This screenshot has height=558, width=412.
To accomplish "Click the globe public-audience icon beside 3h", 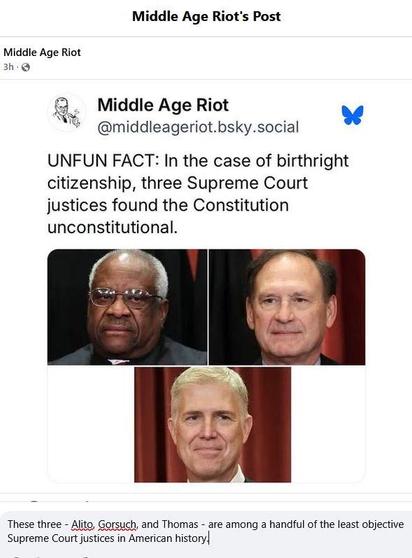I will [x=26, y=67].
